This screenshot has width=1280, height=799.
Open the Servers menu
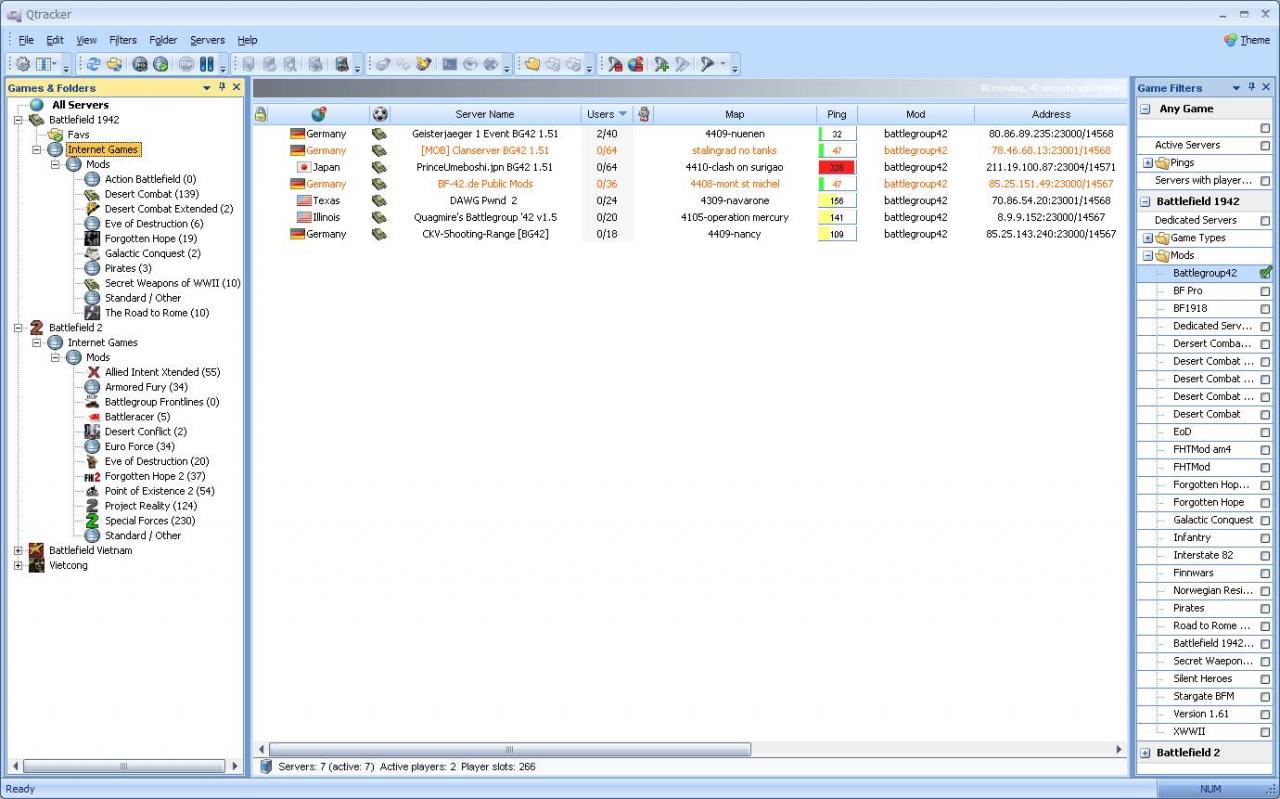tap(207, 40)
